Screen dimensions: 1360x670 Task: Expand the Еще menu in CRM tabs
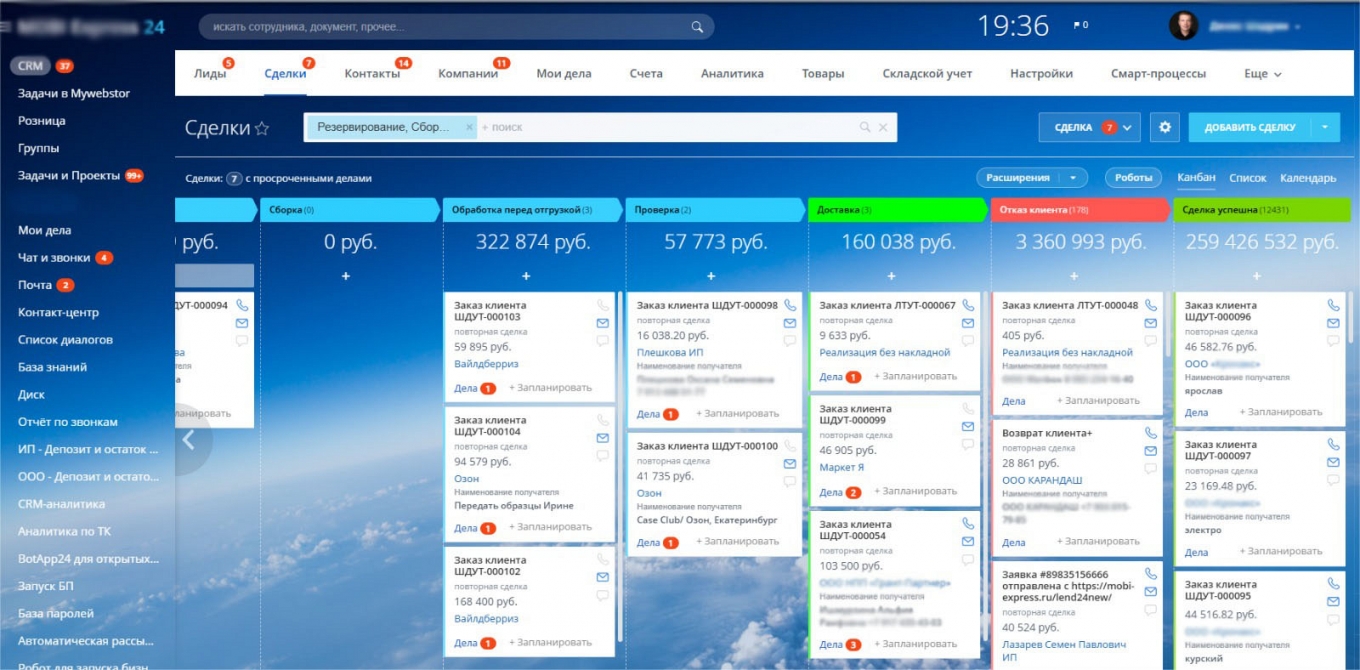[1262, 74]
